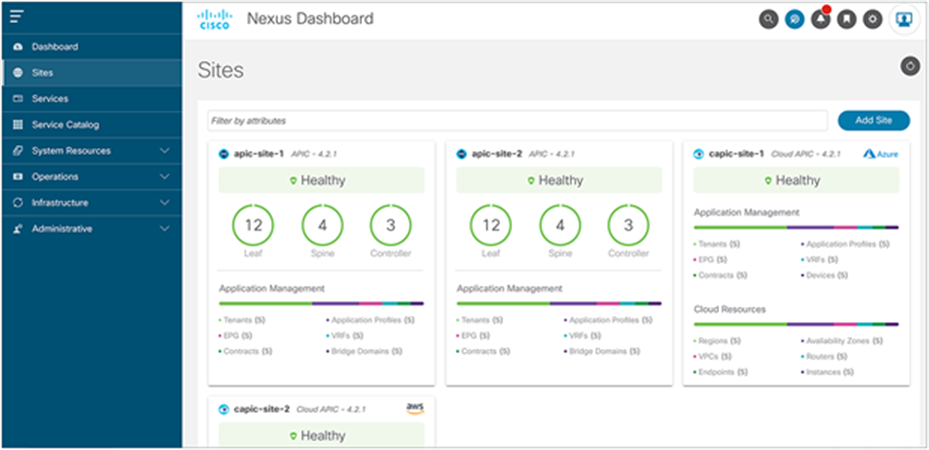This screenshot has height=450, width=929.
Task: Click the blue feedback icon in header
Action: click(x=794, y=19)
